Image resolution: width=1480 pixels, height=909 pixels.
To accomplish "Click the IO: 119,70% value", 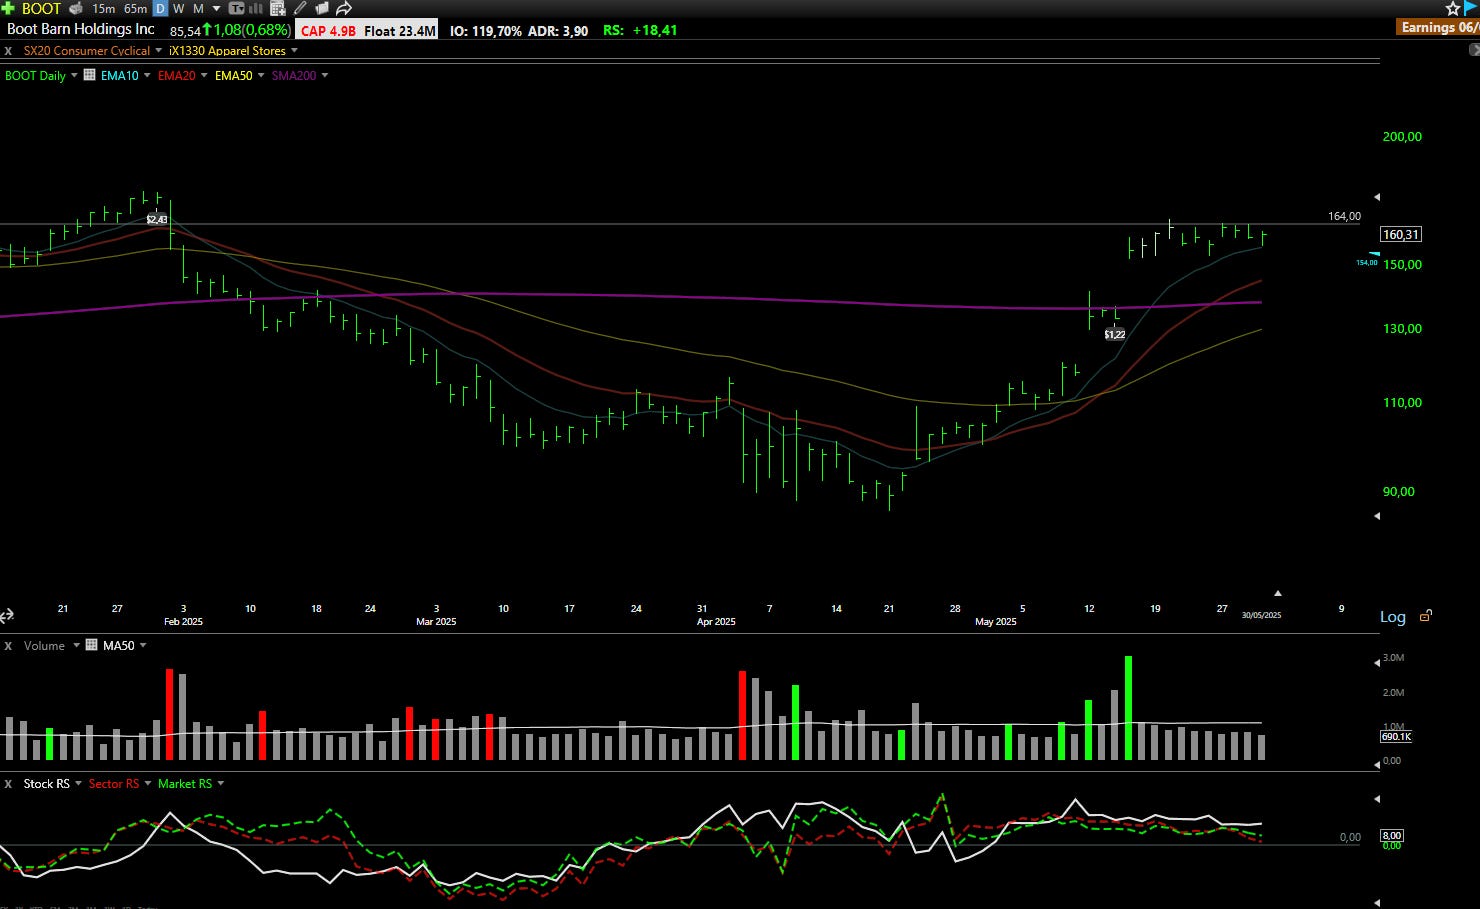I will [x=486, y=31].
